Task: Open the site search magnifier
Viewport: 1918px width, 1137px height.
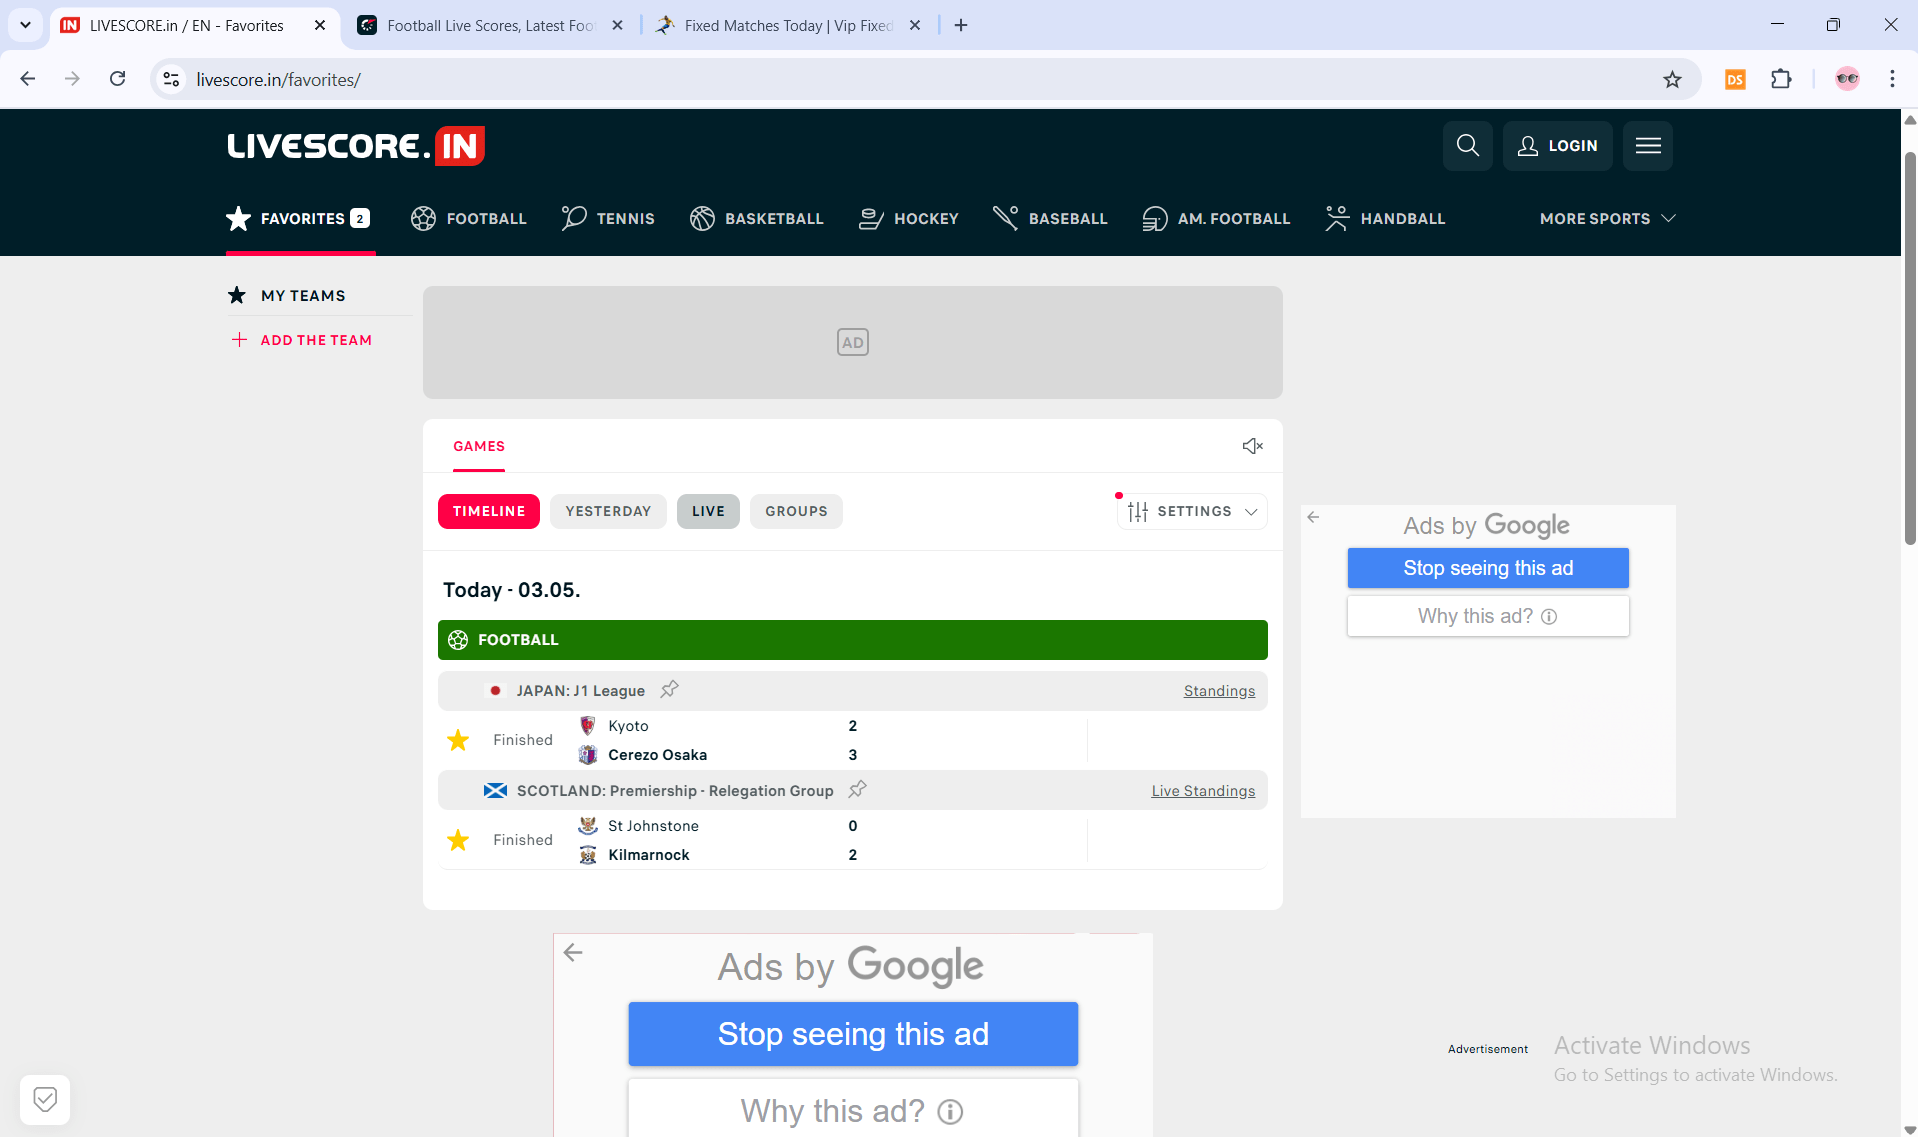Action: (x=1467, y=146)
